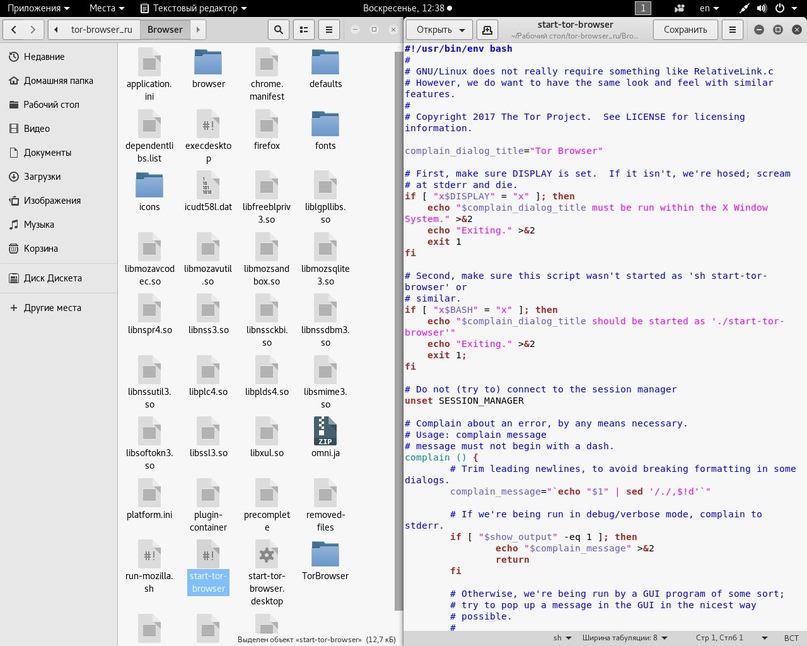
Task: Go forward in file manager
Action: 33,29
